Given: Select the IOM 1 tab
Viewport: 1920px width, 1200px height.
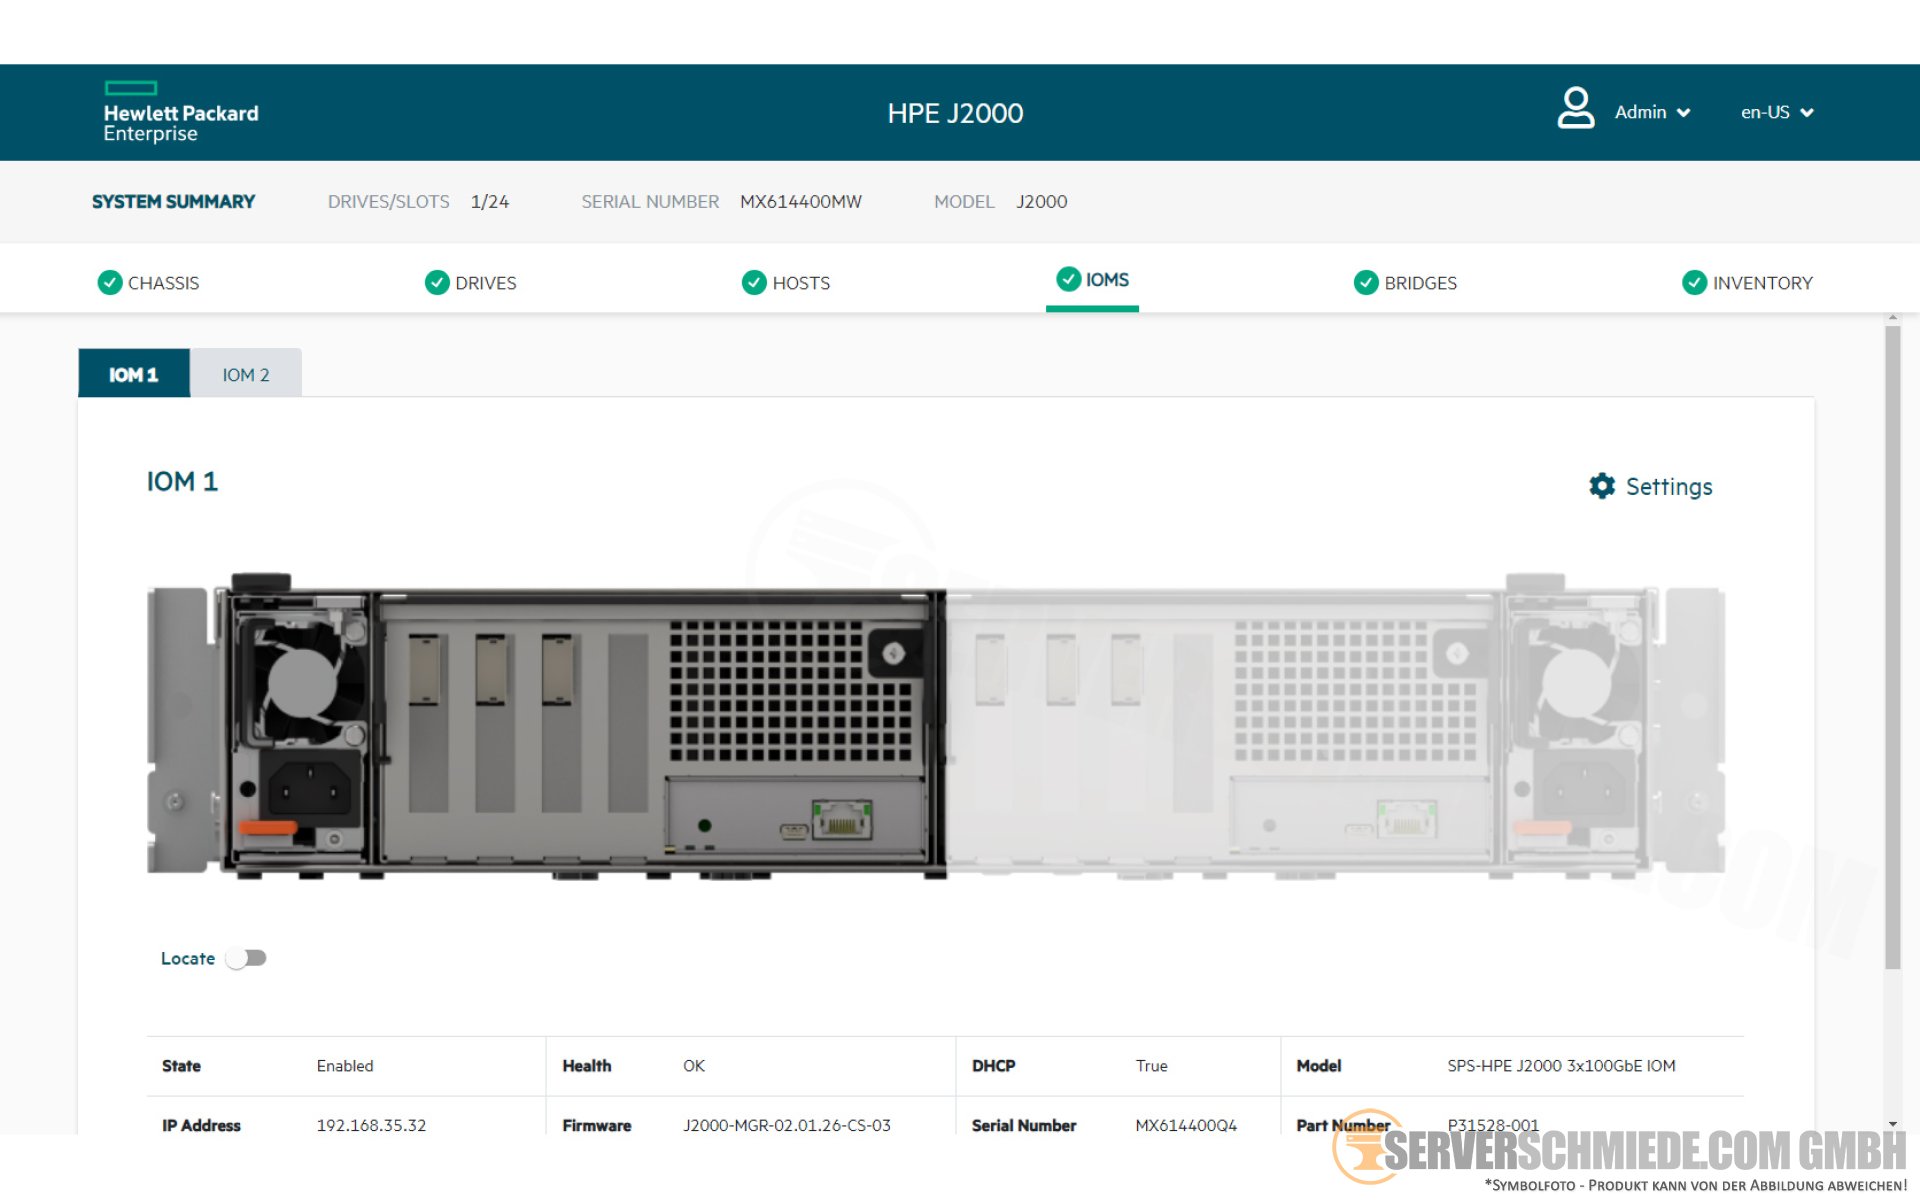Looking at the screenshot, I should 134,375.
